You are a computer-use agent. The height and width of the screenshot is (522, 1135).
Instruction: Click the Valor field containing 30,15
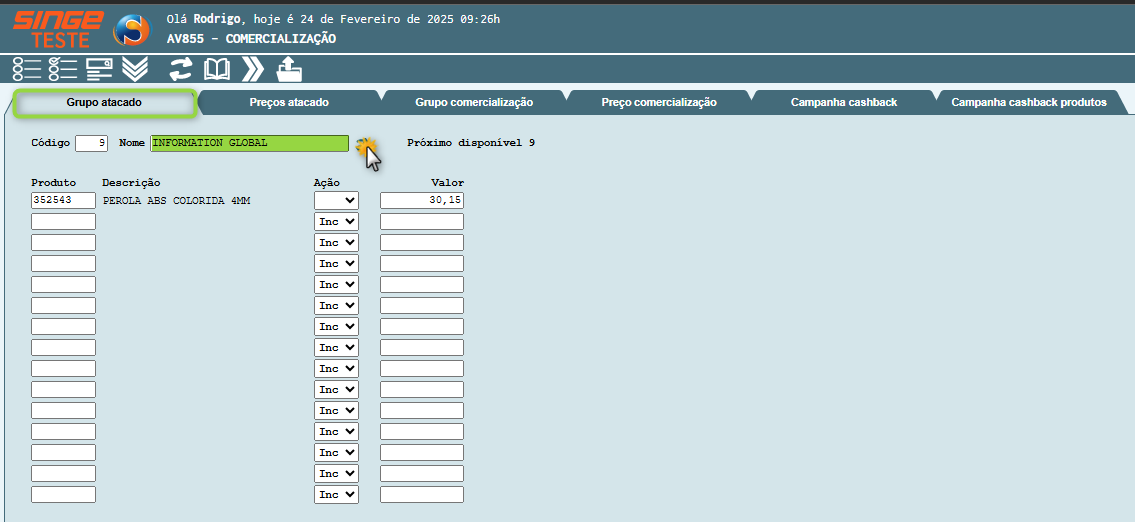[x=421, y=200]
